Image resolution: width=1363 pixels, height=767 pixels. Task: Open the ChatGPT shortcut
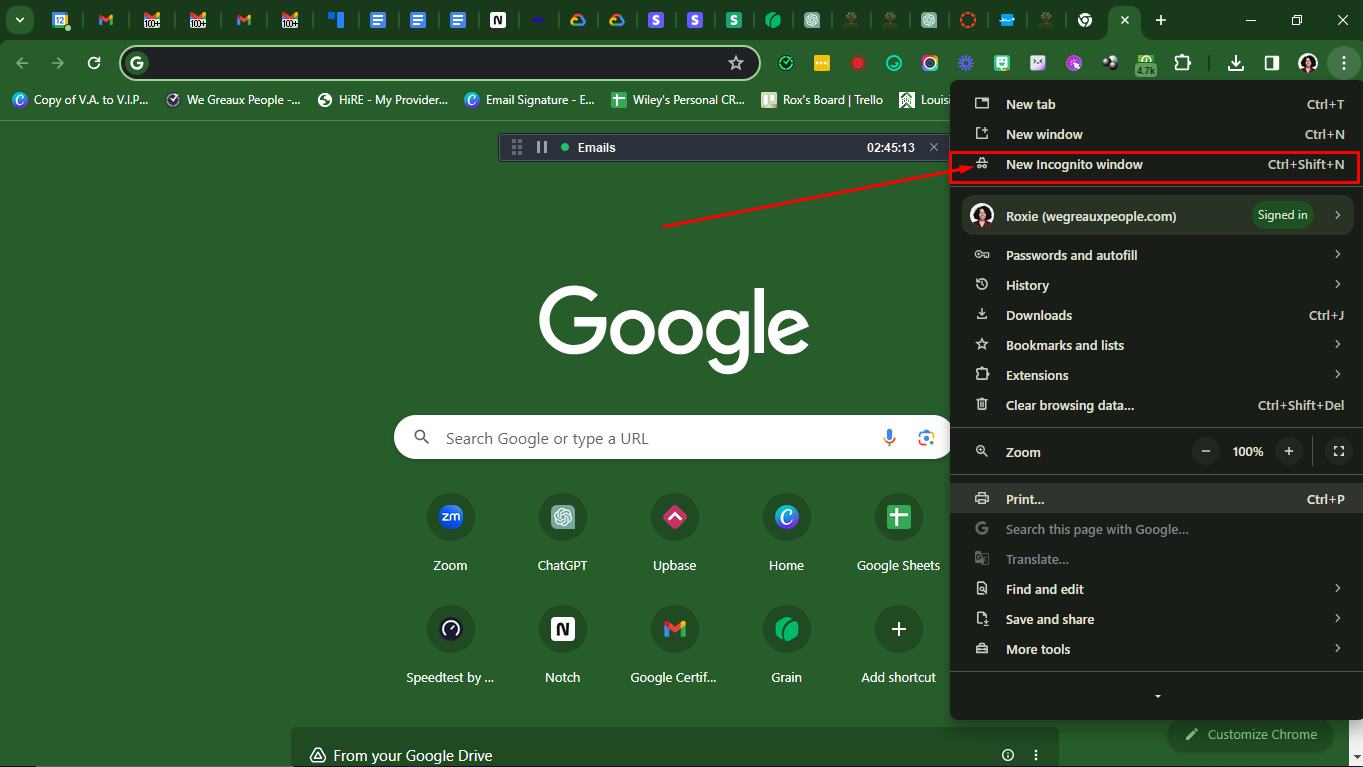(x=562, y=517)
